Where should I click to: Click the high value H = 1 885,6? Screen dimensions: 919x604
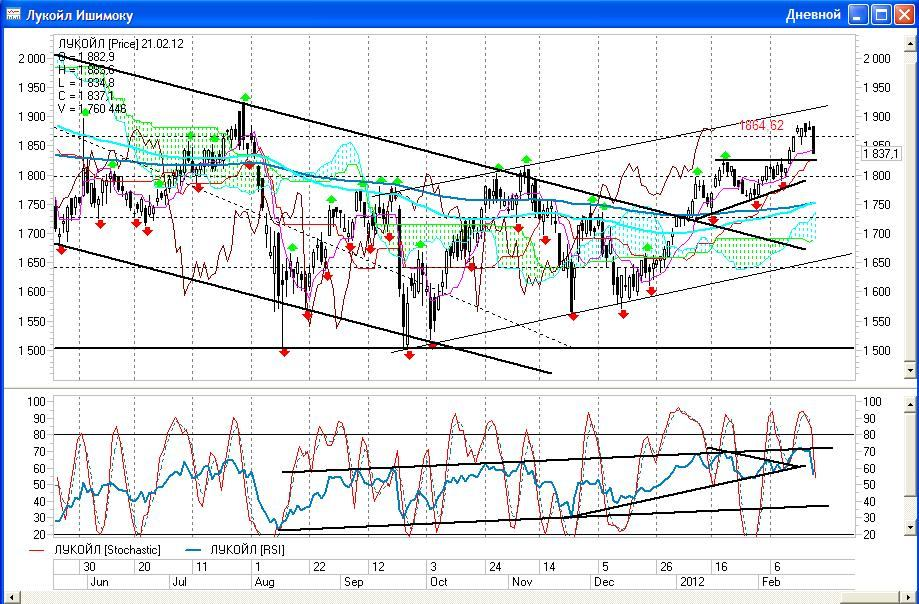[86, 70]
